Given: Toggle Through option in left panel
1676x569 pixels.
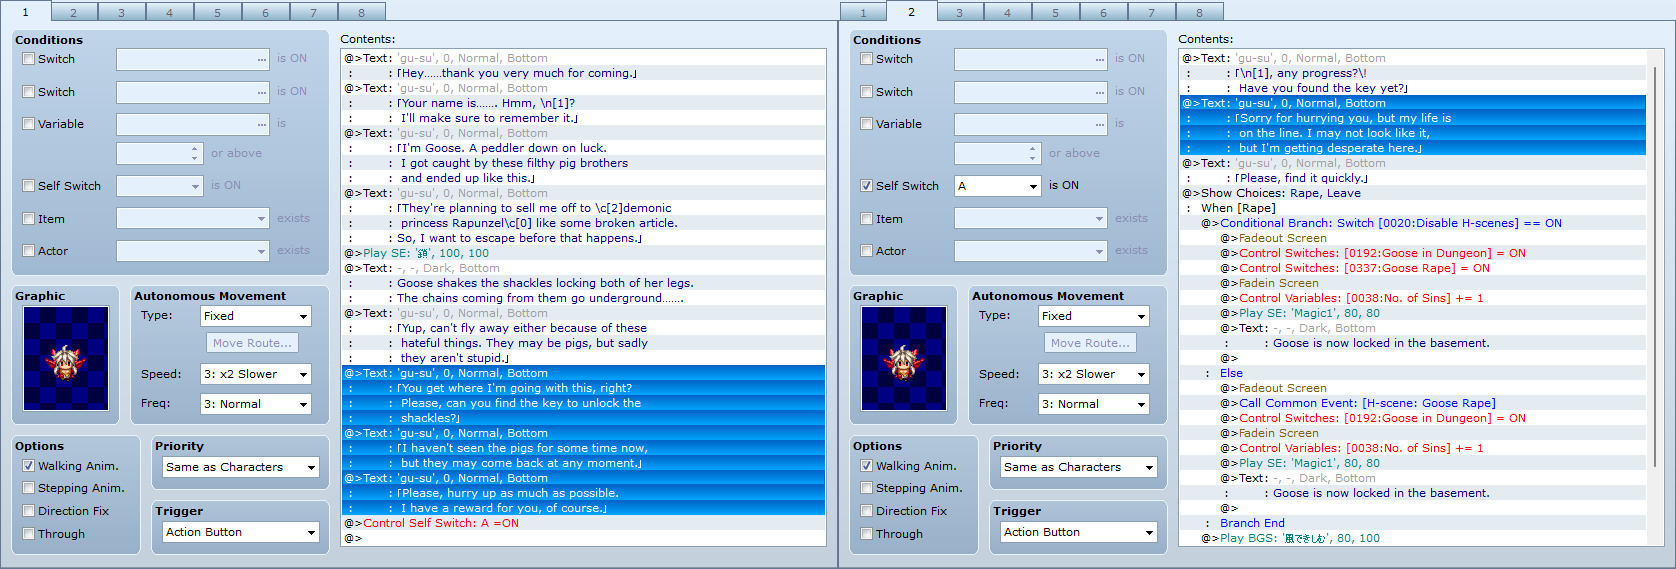Looking at the screenshot, I should (29, 534).
